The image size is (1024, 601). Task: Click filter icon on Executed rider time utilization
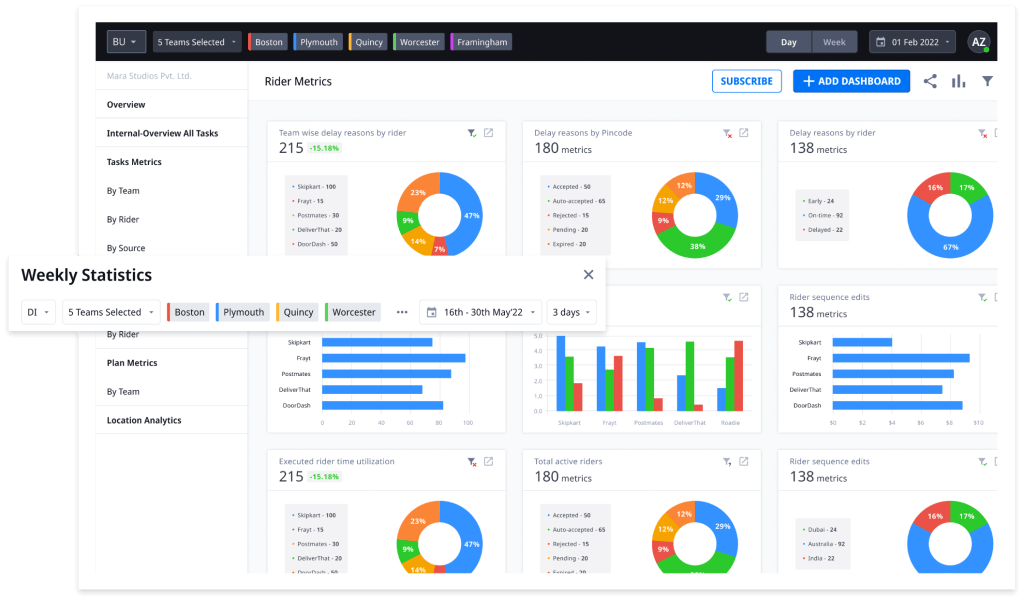click(x=472, y=462)
